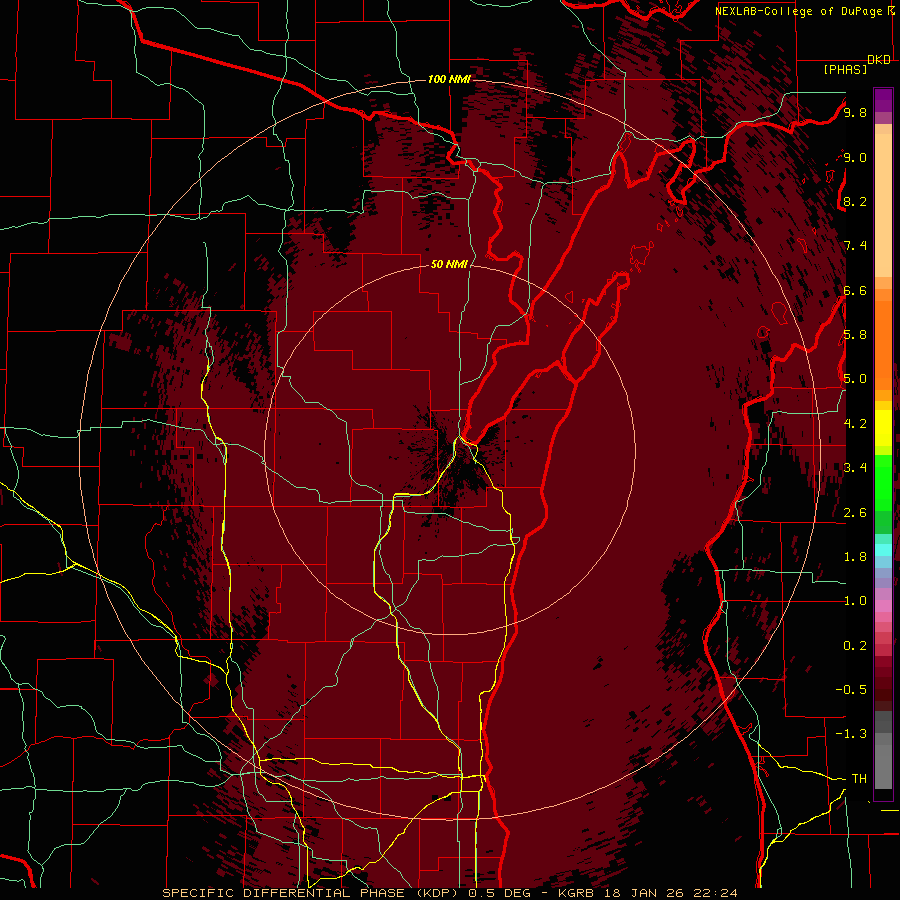
Task: Pick the pale peach band of the color bar
Action: [x=883, y=207]
